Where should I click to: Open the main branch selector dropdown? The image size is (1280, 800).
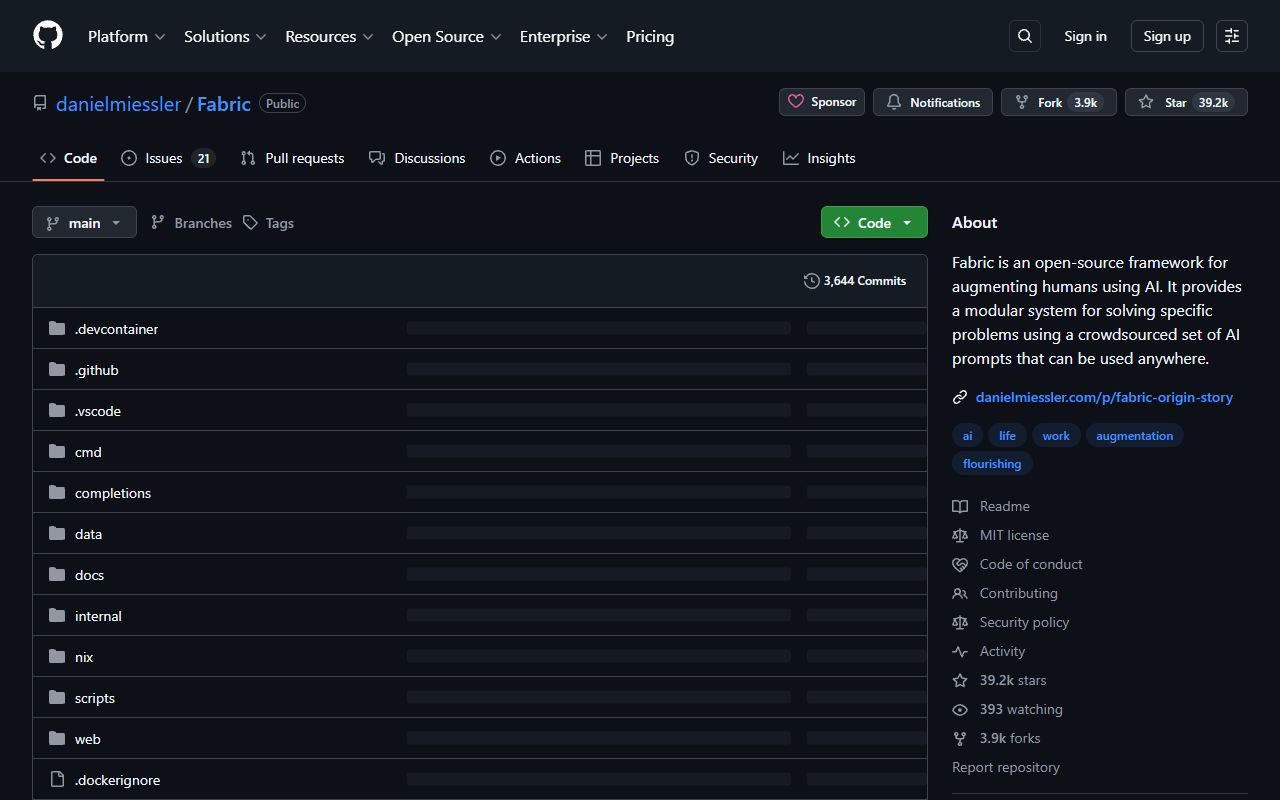(84, 222)
